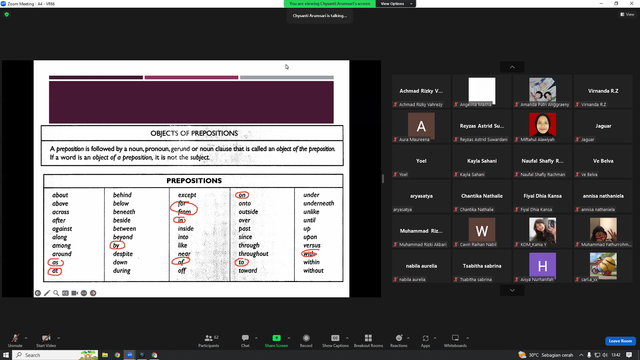Screen dimensions: 640x360
Task: Expand the Share Screen options arrow
Action: click(289, 338)
